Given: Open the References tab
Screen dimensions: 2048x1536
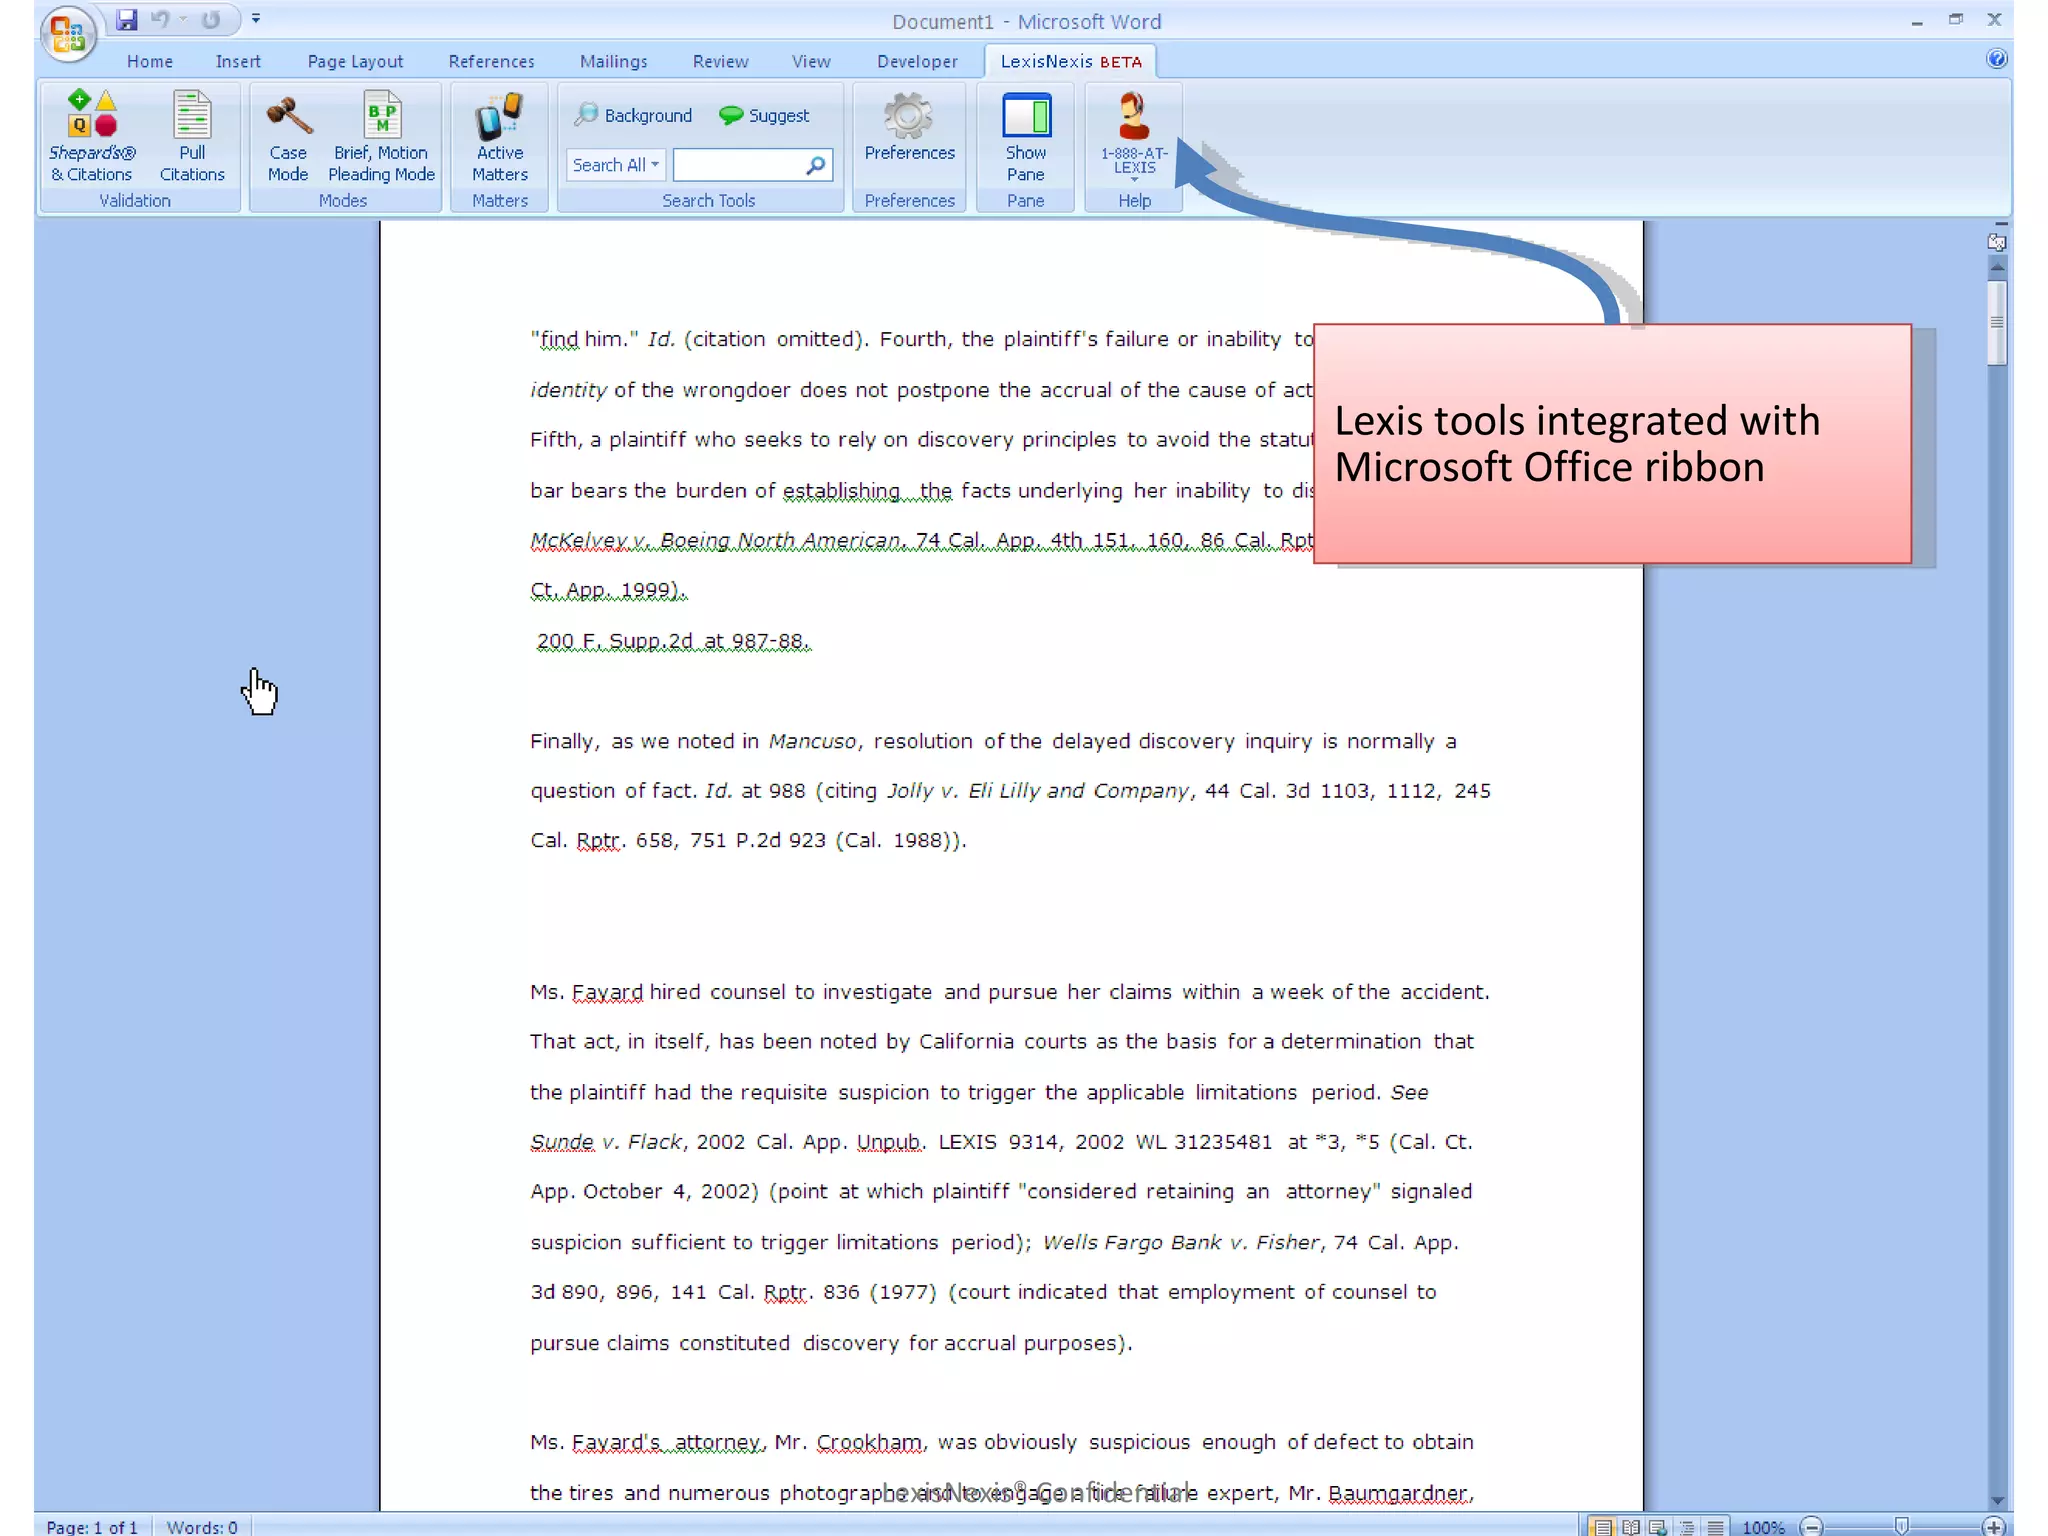Looking at the screenshot, I should tap(491, 61).
